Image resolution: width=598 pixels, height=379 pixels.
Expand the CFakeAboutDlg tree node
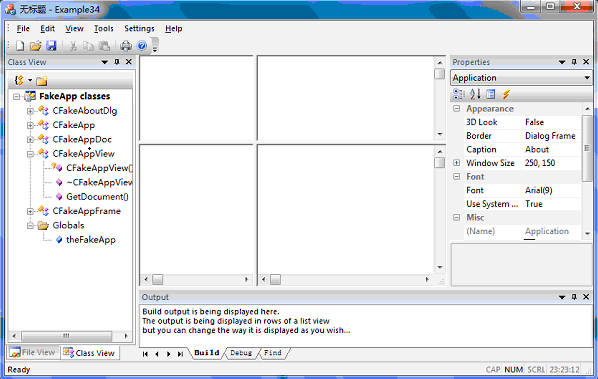[x=30, y=111]
